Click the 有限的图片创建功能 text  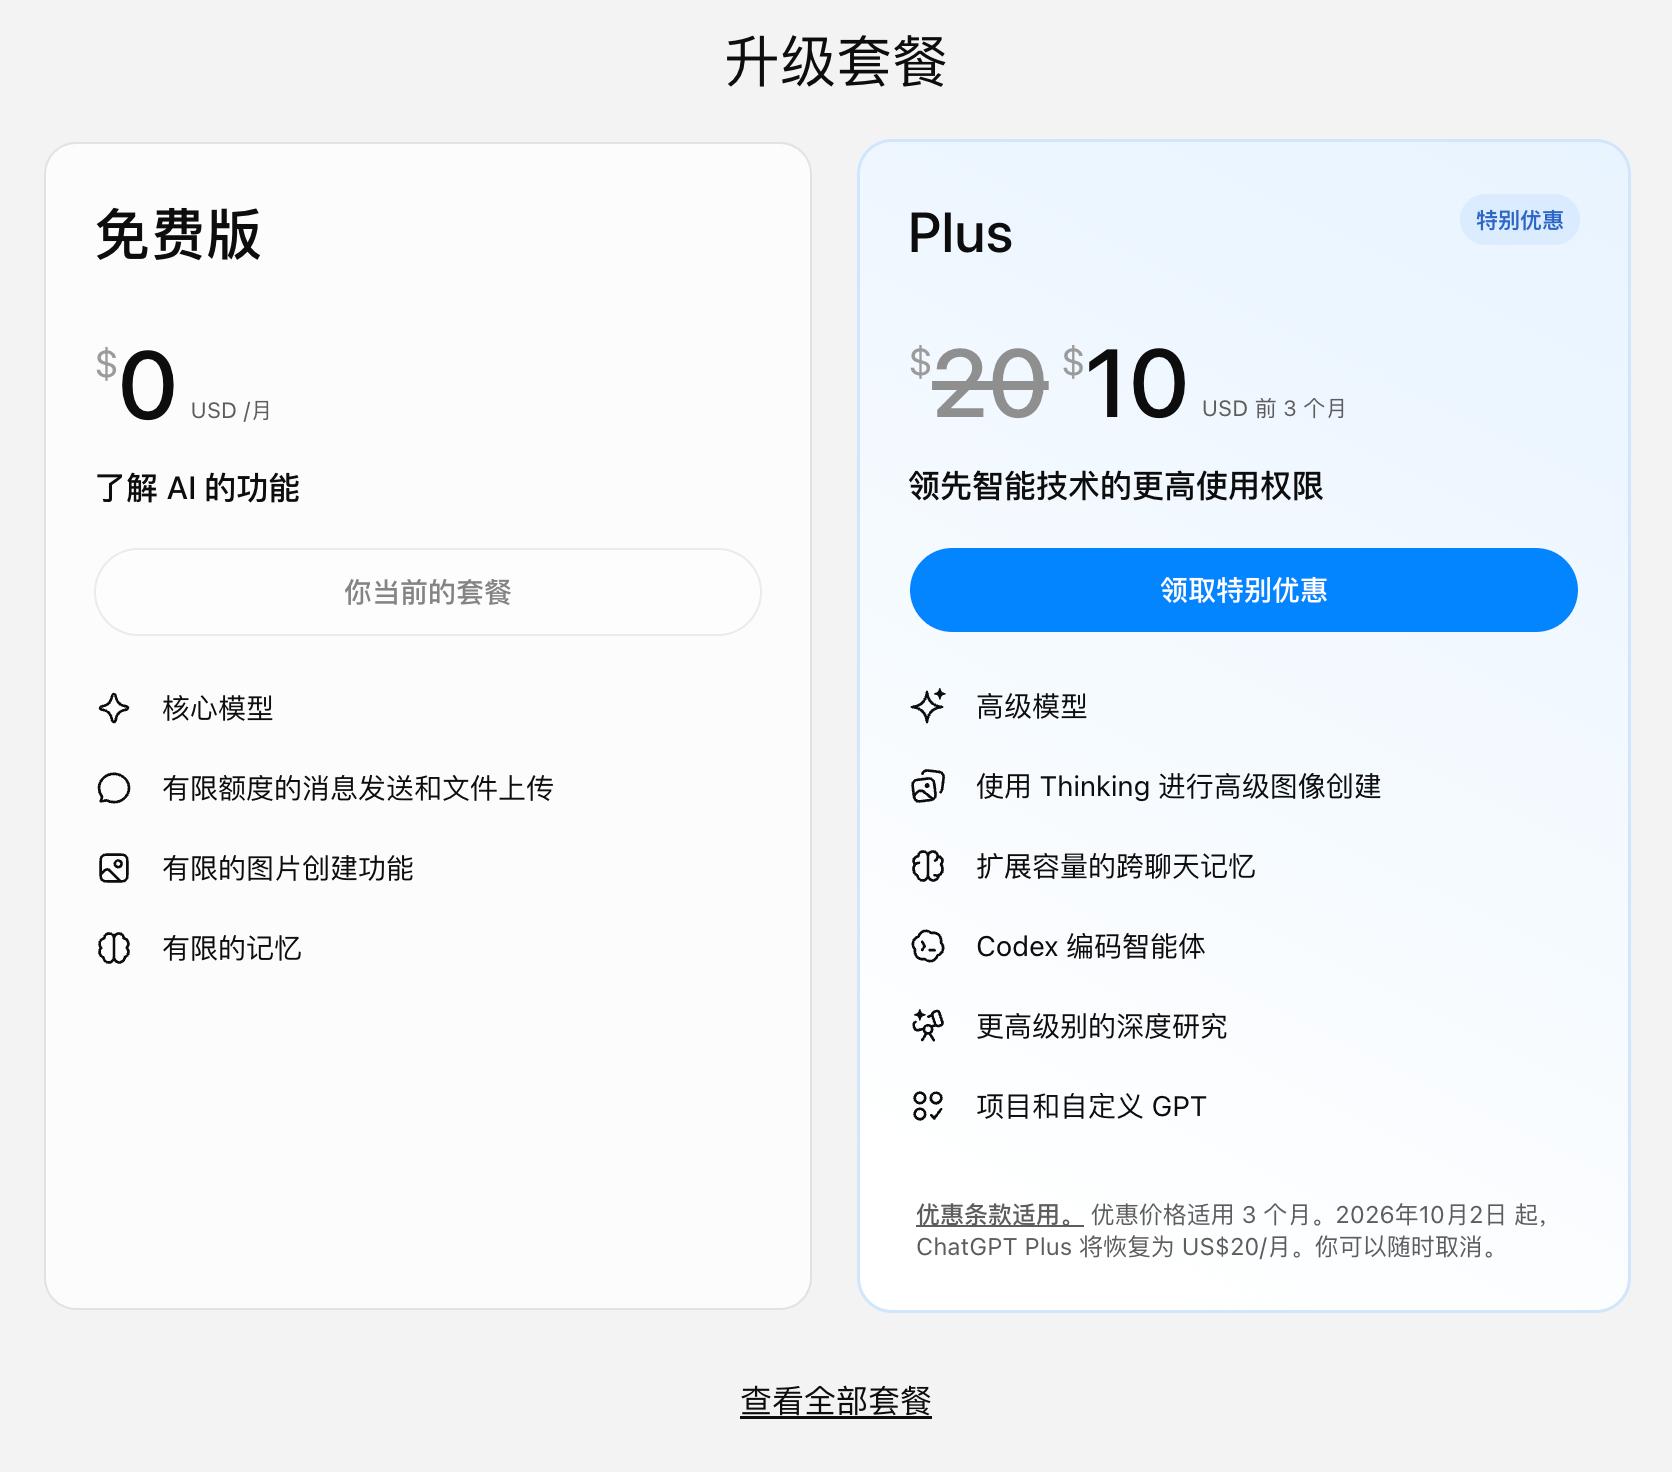pos(288,868)
